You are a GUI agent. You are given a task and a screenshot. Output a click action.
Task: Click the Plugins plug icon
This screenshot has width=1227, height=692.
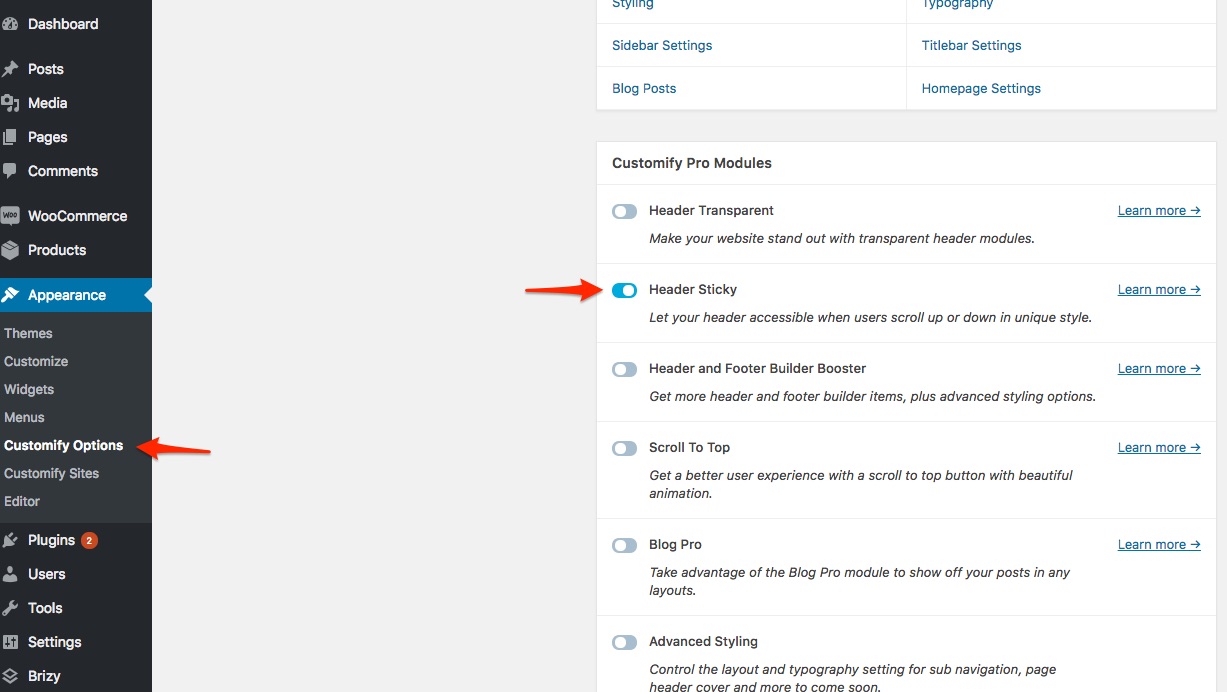pyautogui.click(x=10, y=540)
